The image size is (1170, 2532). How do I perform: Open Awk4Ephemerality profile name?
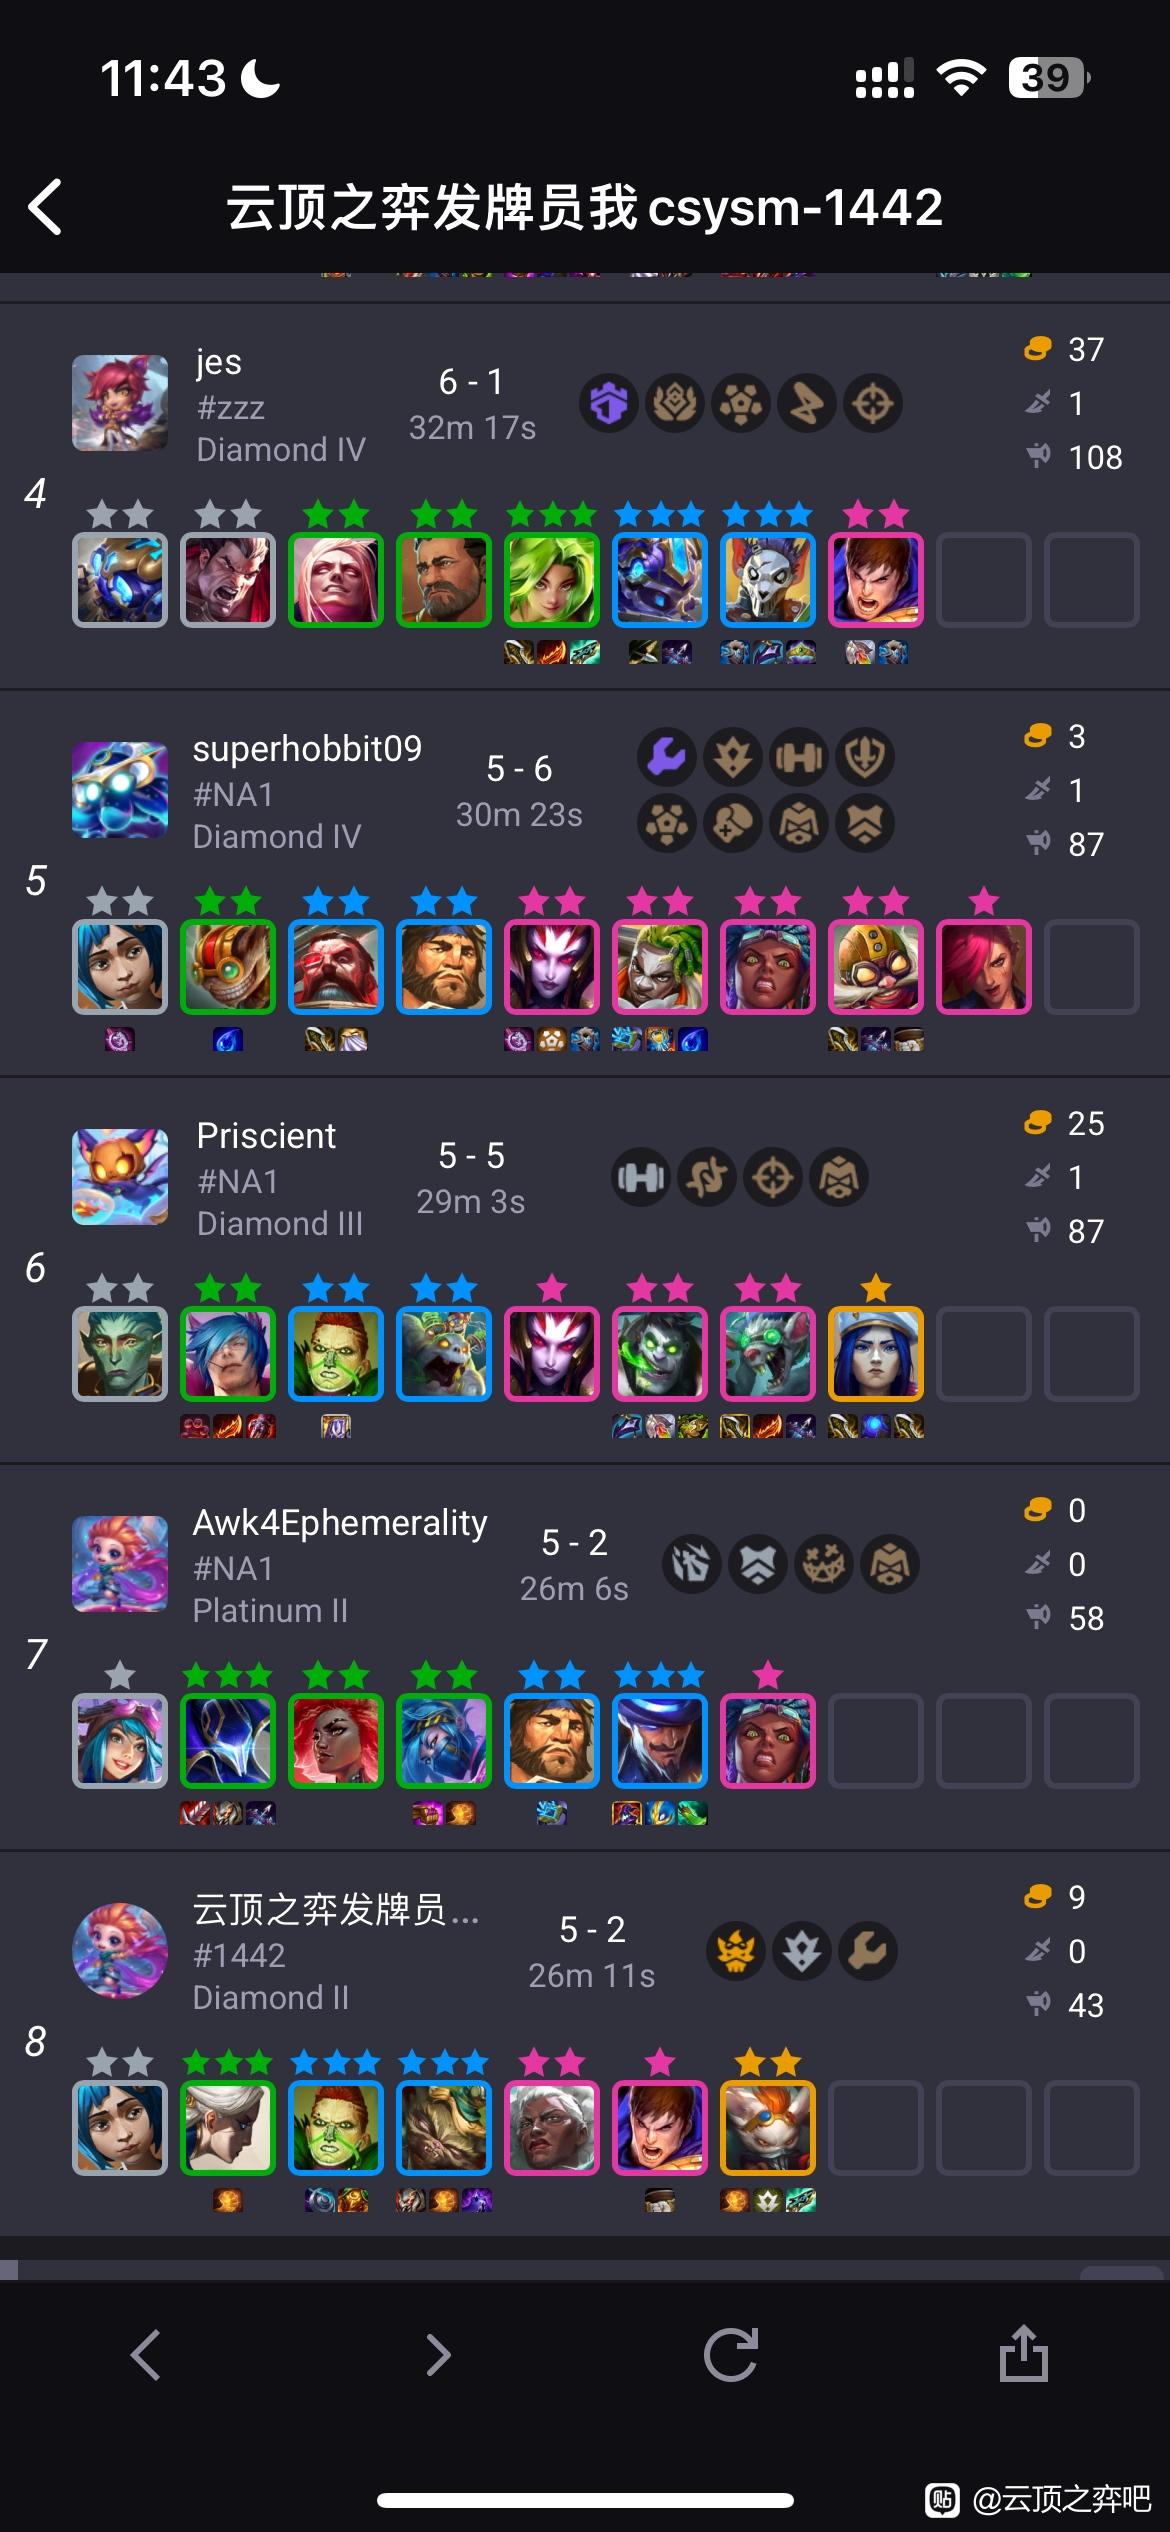[x=340, y=1522]
